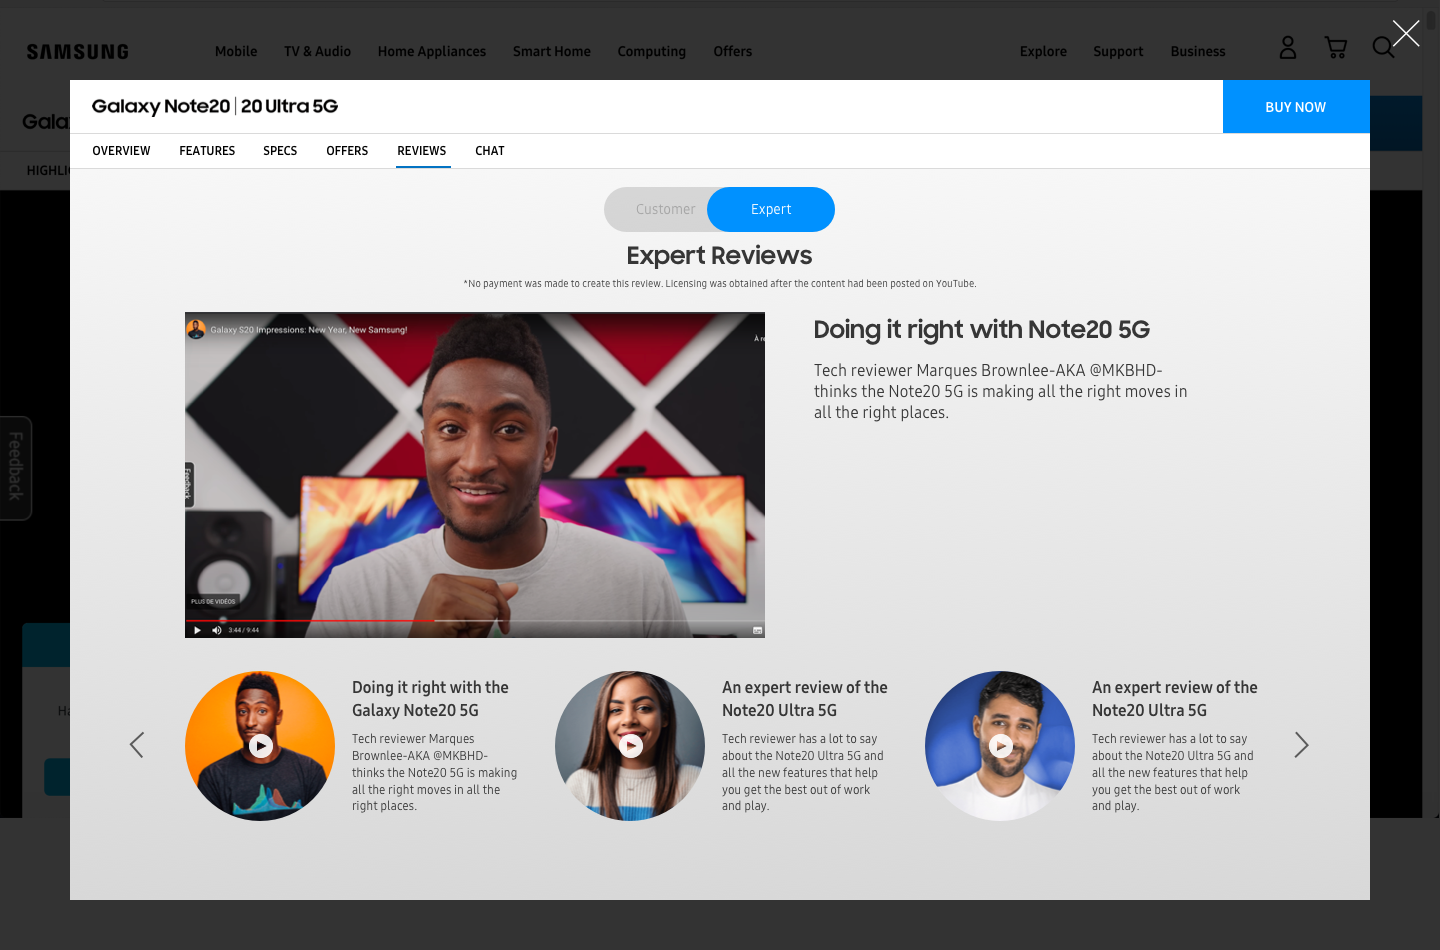Open the CHAT tab
Image resolution: width=1440 pixels, height=950 pixels.
490,151
